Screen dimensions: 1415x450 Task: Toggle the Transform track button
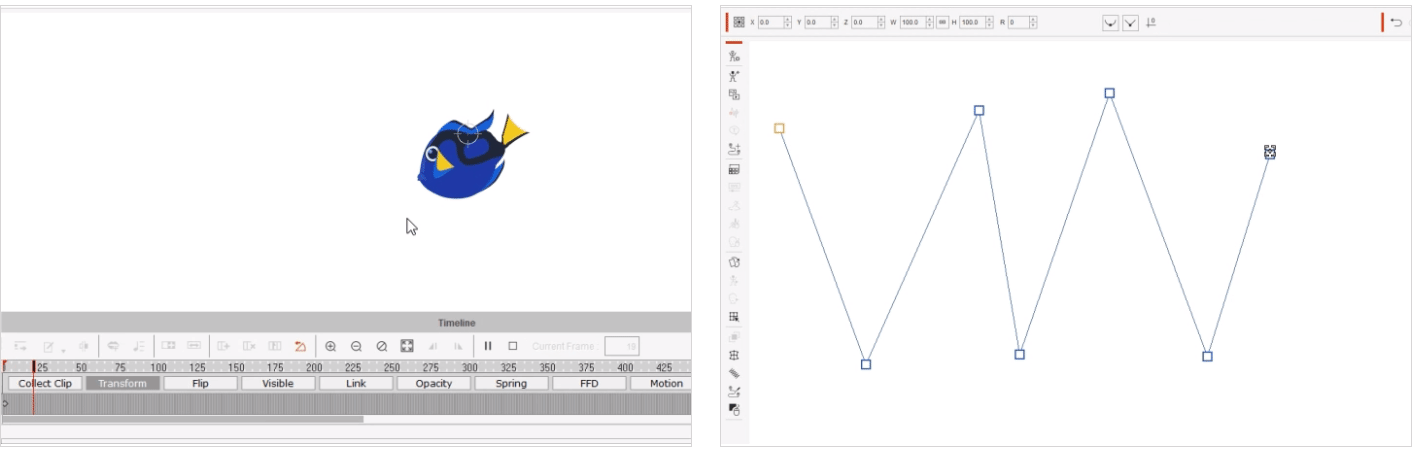pyautogui.click(x=123, y=383)
